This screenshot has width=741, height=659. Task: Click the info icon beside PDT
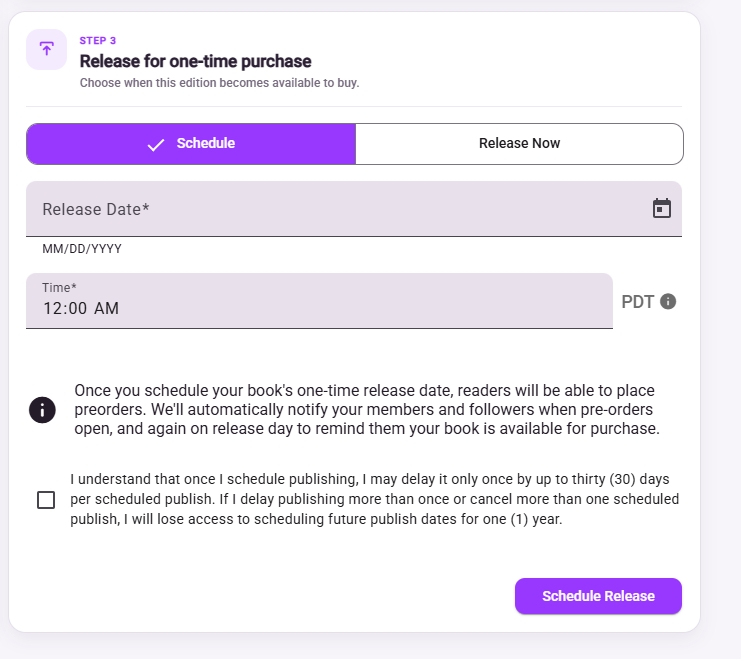pyautogui.click(x=668, y=301)
